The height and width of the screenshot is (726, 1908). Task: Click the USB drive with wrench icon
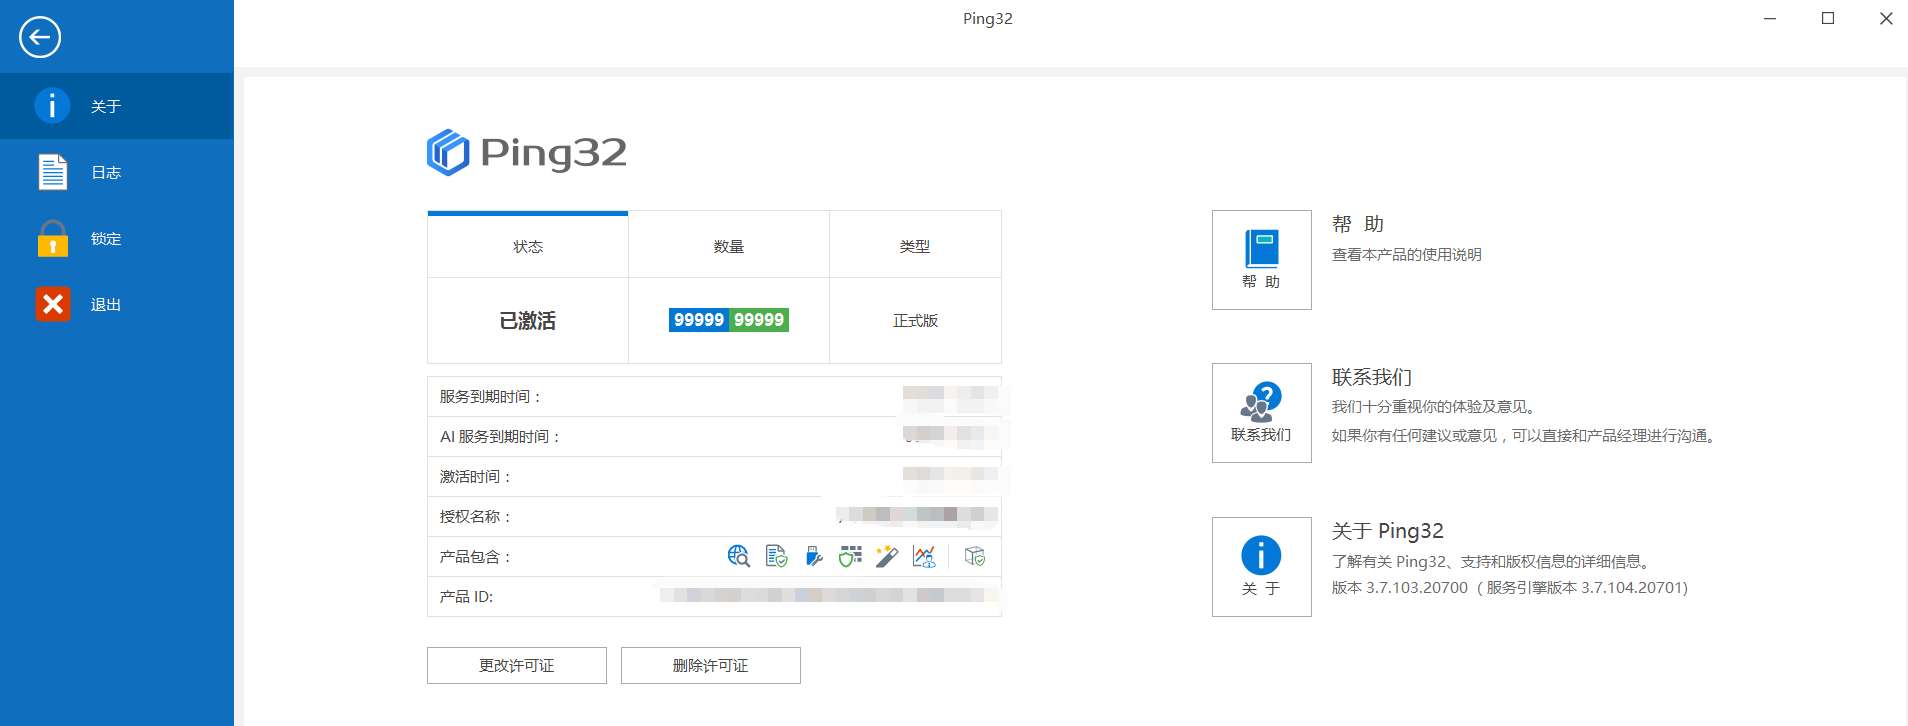(x=814, y=556)
